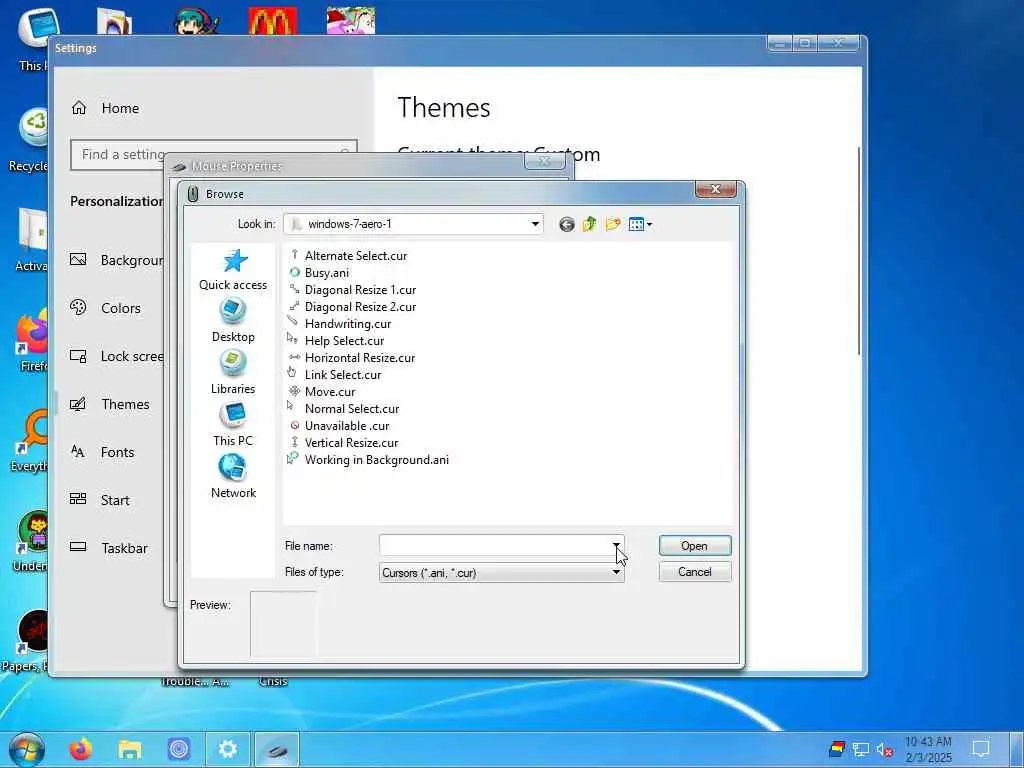The width and height of the screenshot is (1024, 768).
Task: Select the Busy.ani cursor file
Action: [319, 273]
